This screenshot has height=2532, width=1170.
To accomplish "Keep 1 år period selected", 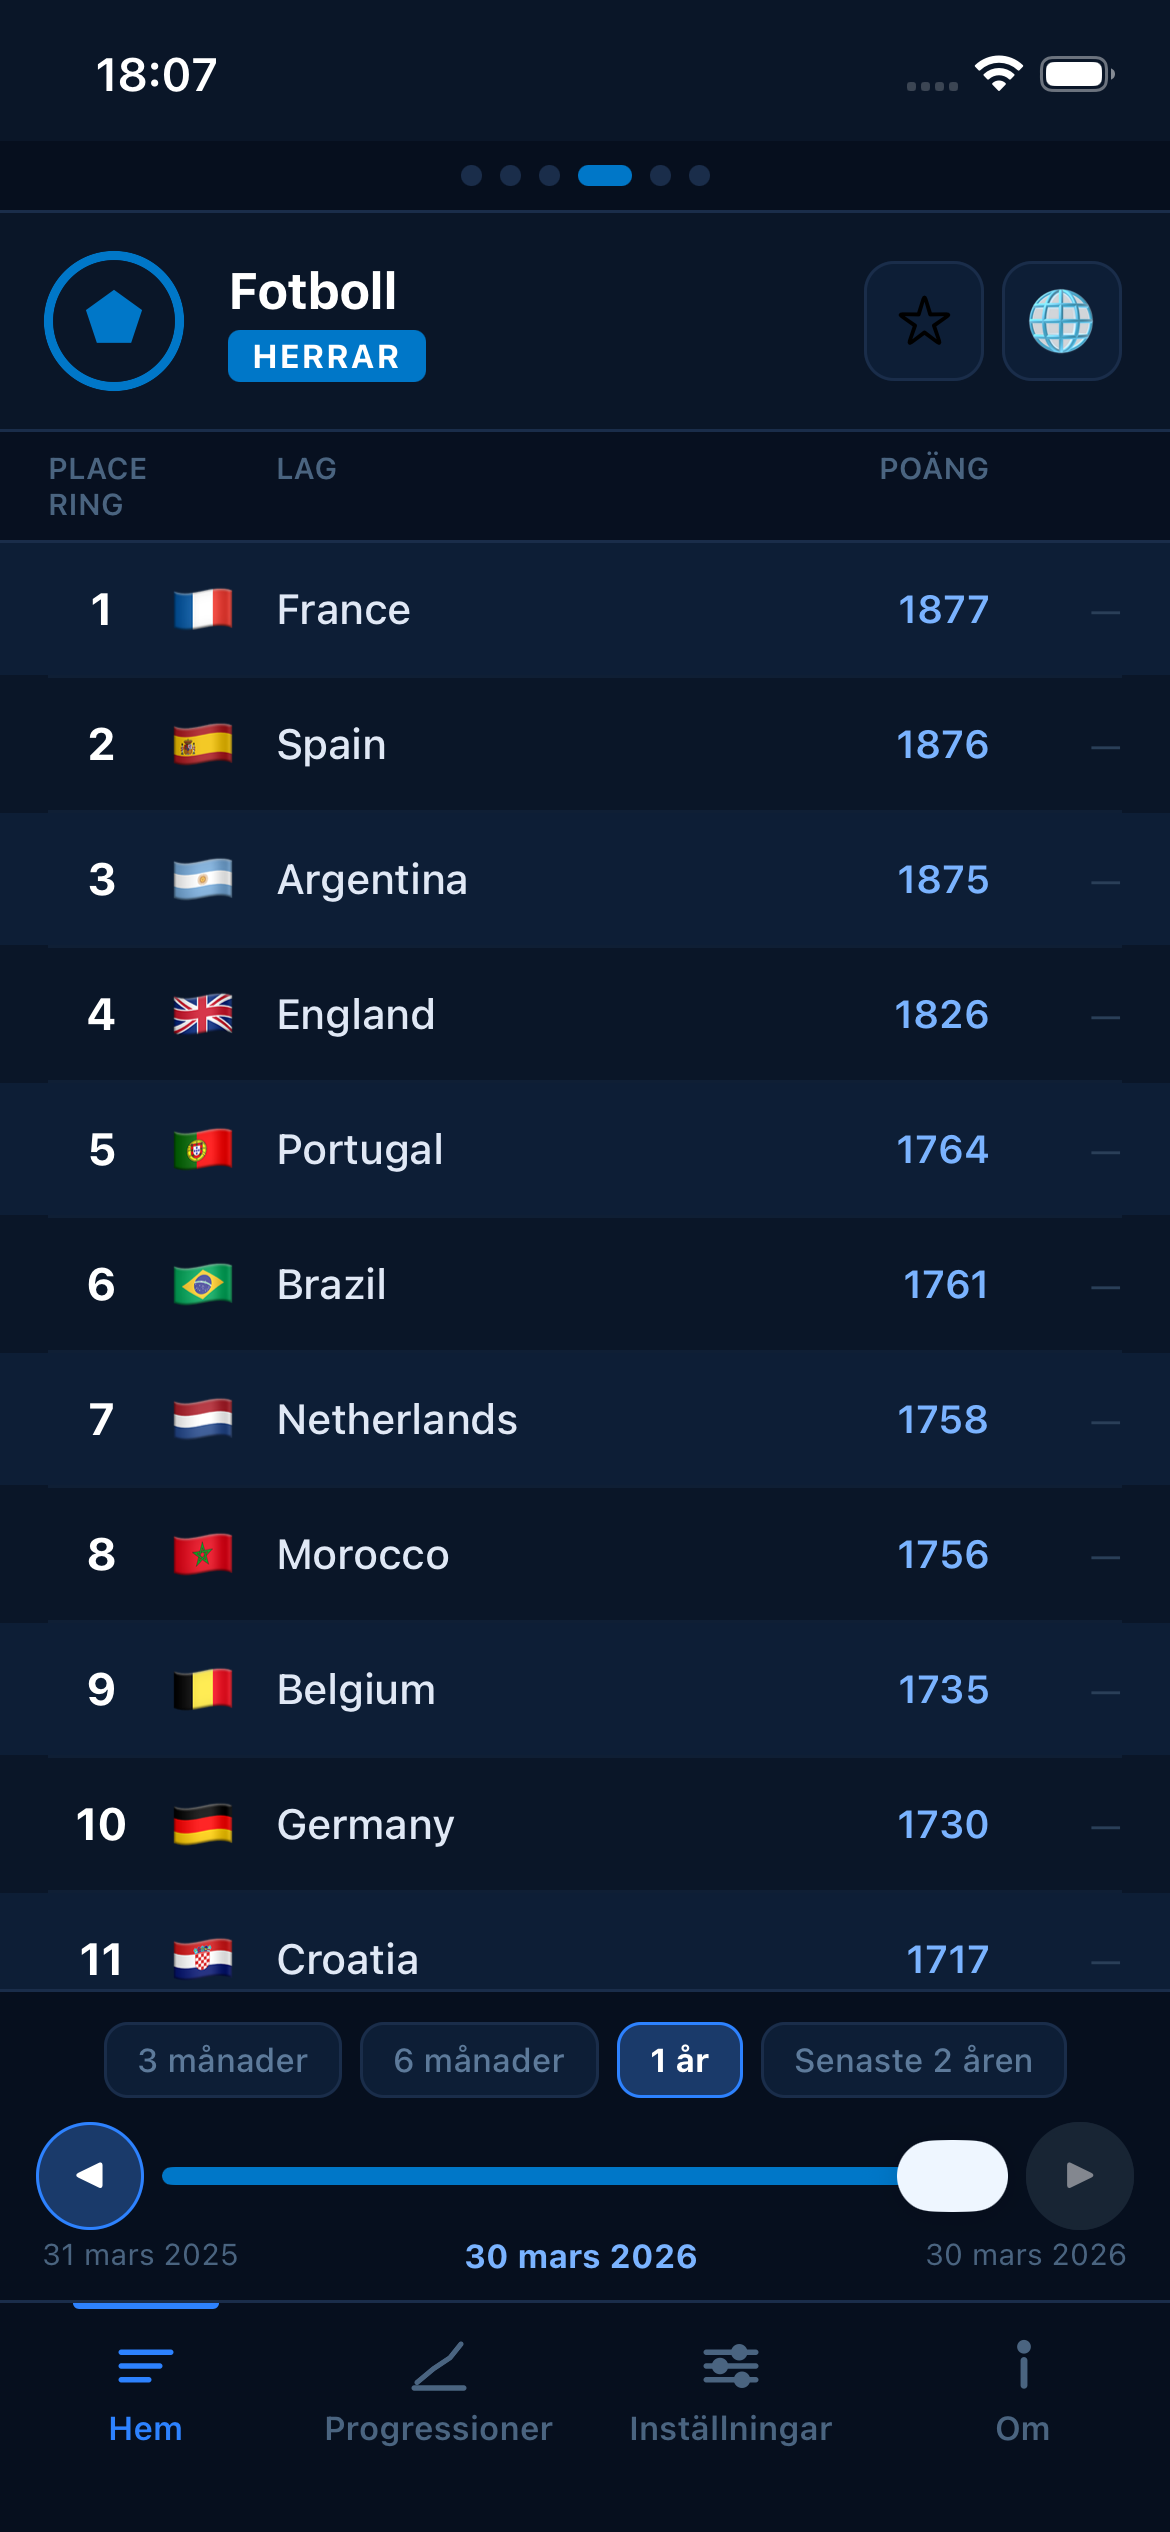I will (x=679, y=2060).
